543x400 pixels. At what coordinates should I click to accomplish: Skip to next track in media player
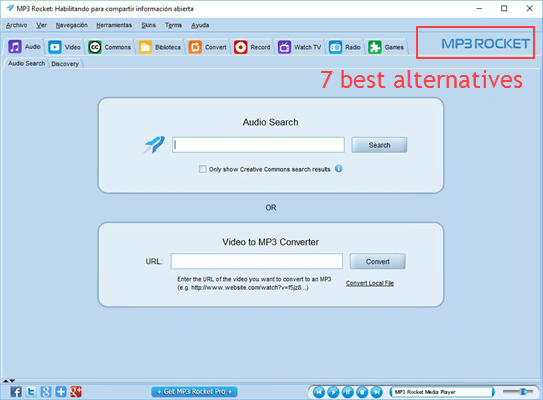coord(376,392)
